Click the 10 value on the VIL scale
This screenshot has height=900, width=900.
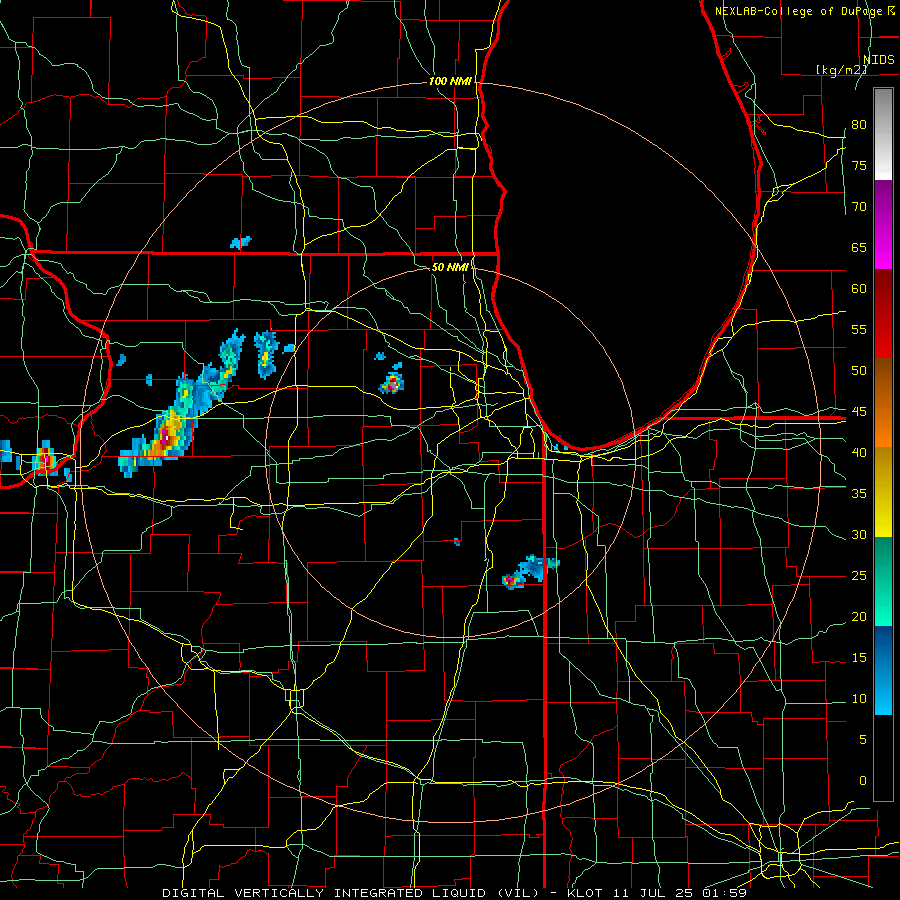859,699
